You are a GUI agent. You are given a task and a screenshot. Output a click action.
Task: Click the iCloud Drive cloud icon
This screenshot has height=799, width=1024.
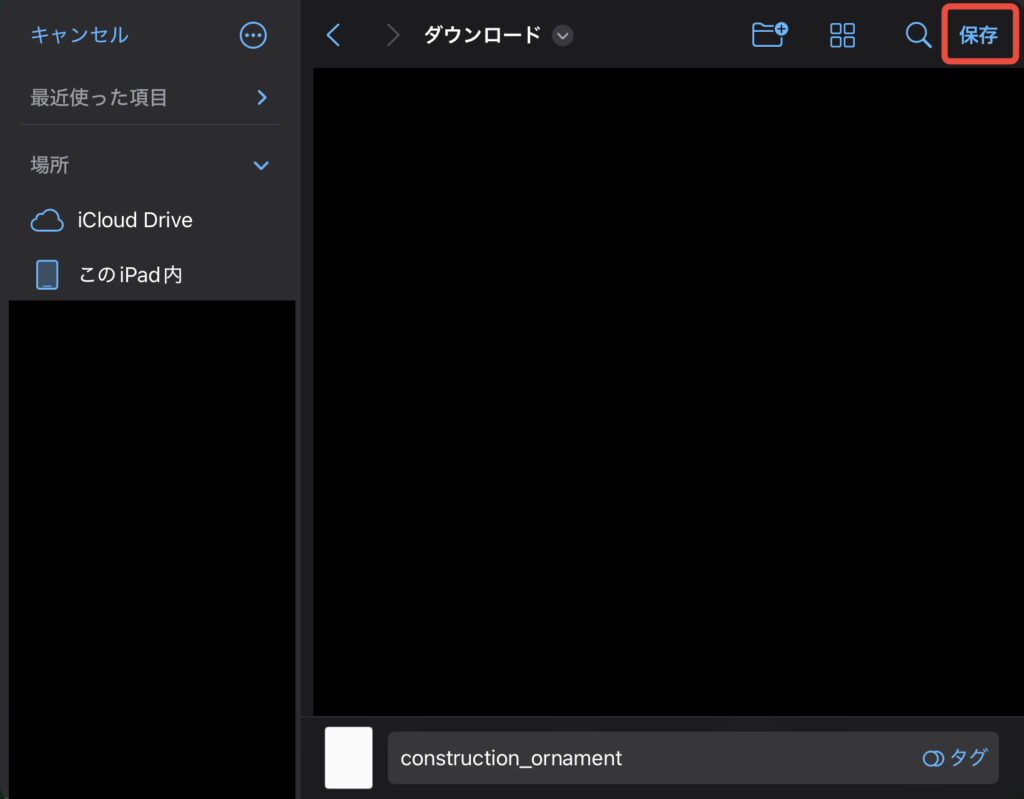coord(47,221)
